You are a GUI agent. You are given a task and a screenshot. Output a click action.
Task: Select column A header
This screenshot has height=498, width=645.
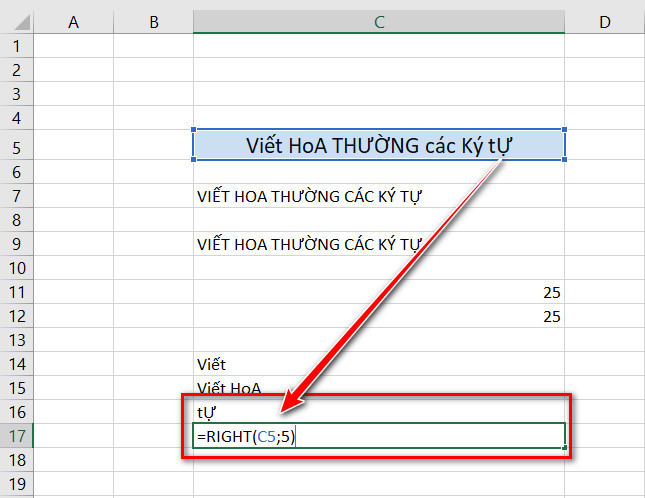(x=73, y=22)
